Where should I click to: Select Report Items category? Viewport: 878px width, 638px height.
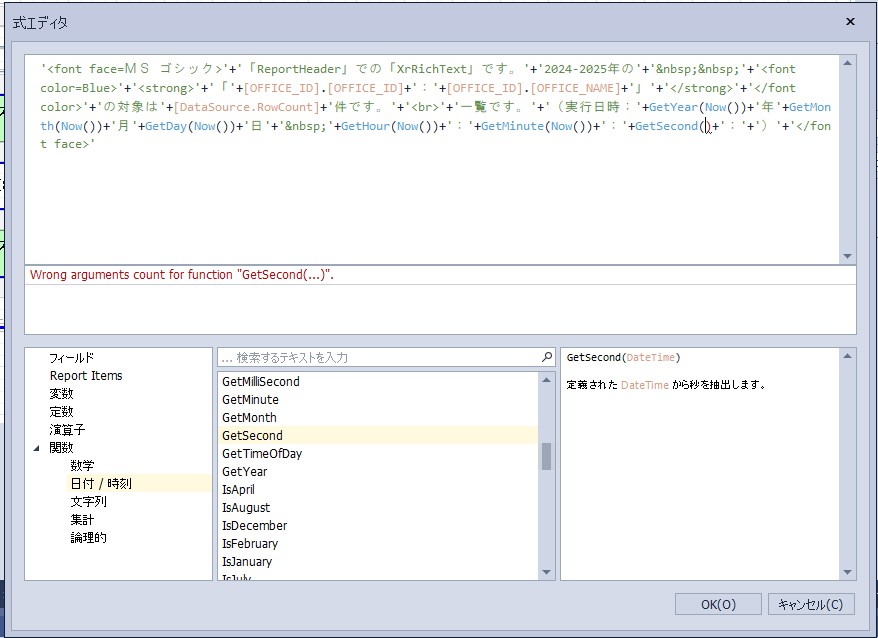86,375
